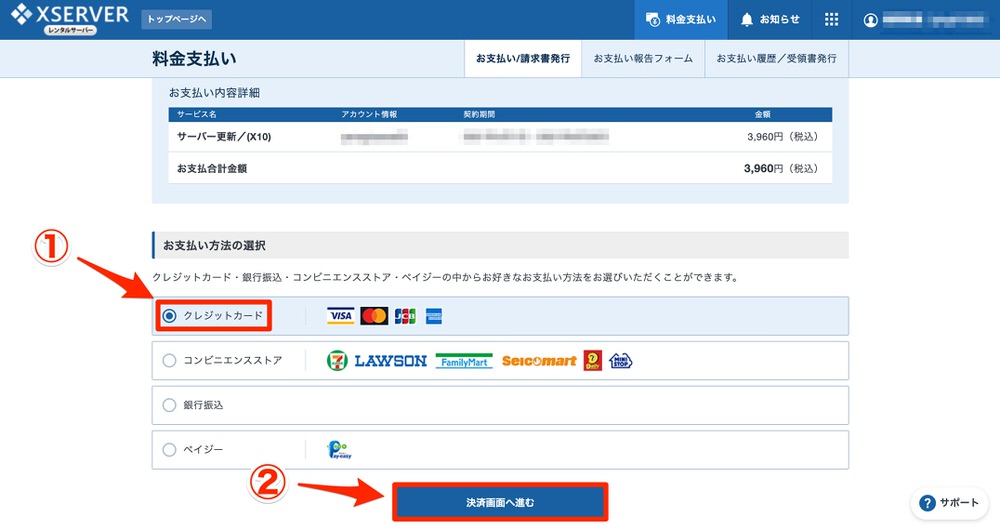Click お支払合計金額 label
This screenshot has width=1000, height=530.
tap(212, 168)
